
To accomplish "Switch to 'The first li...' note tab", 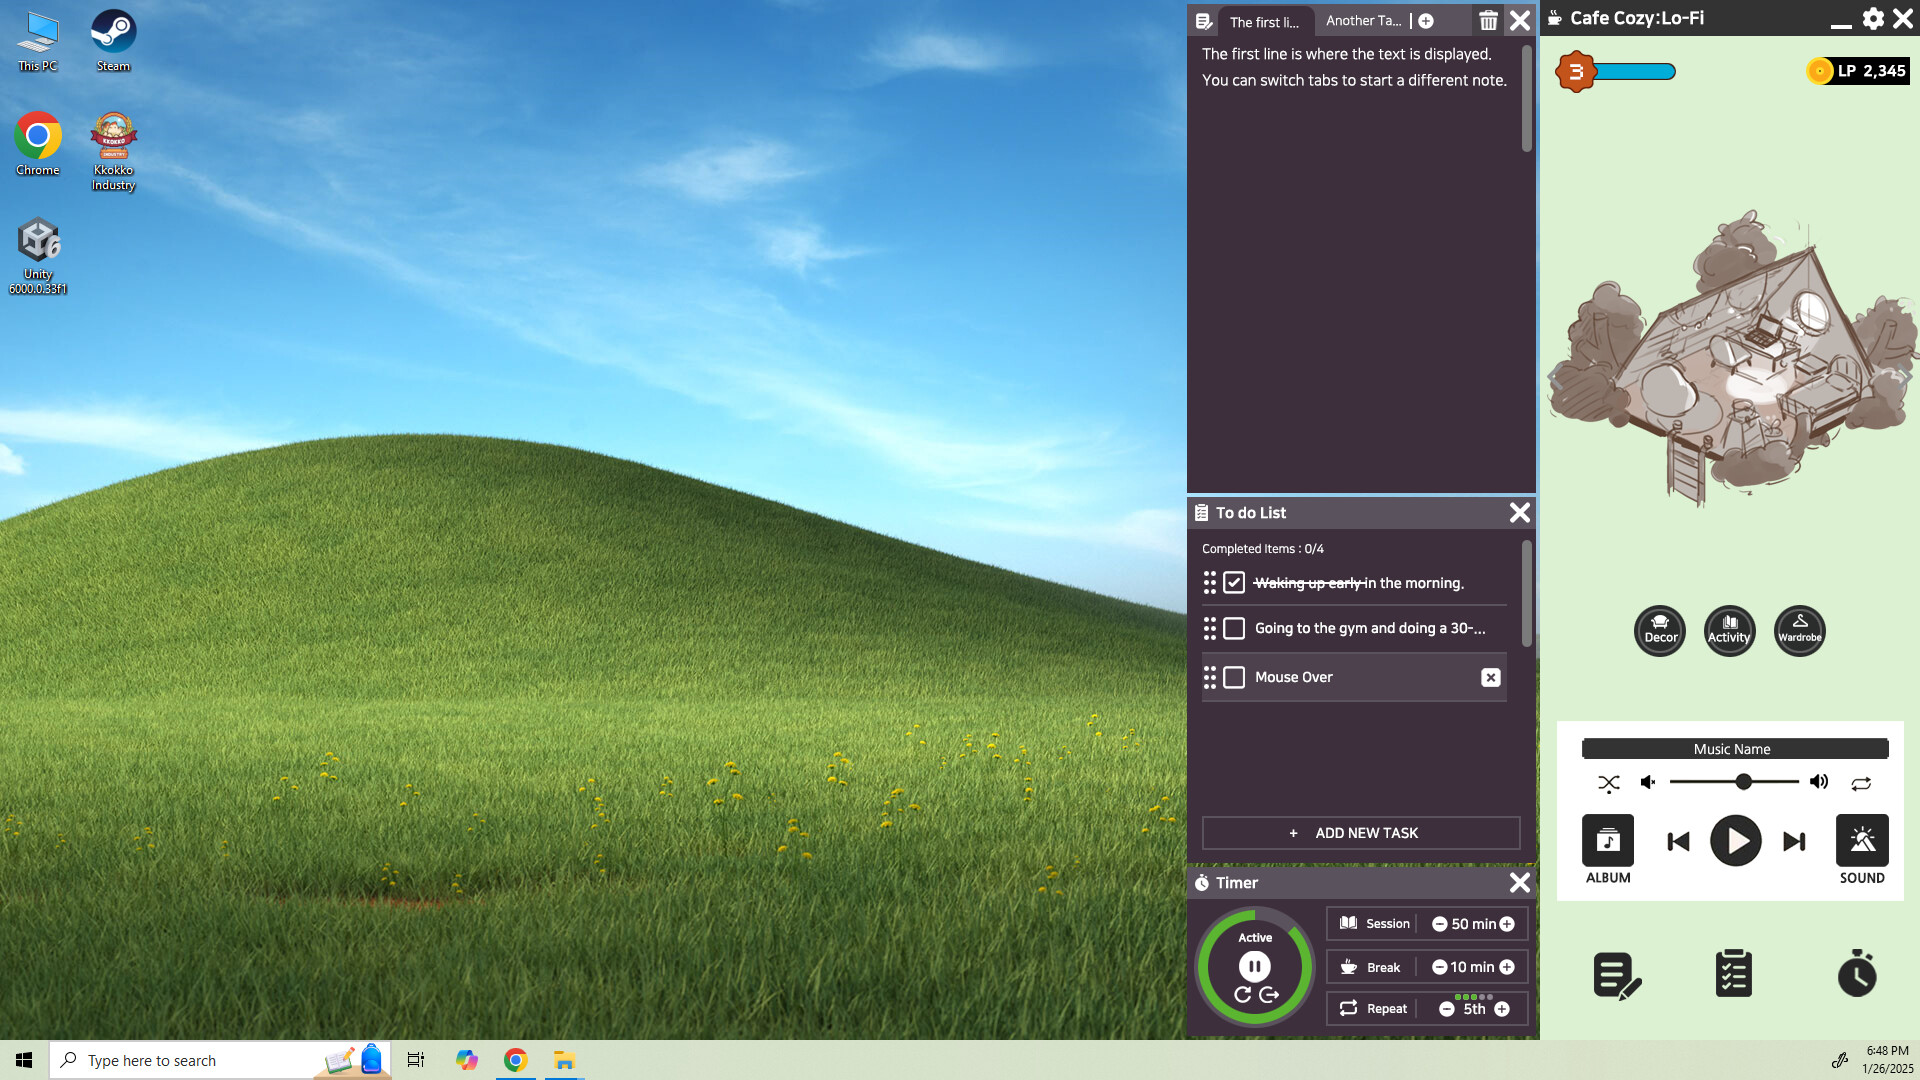I will tap(1264, 22).
